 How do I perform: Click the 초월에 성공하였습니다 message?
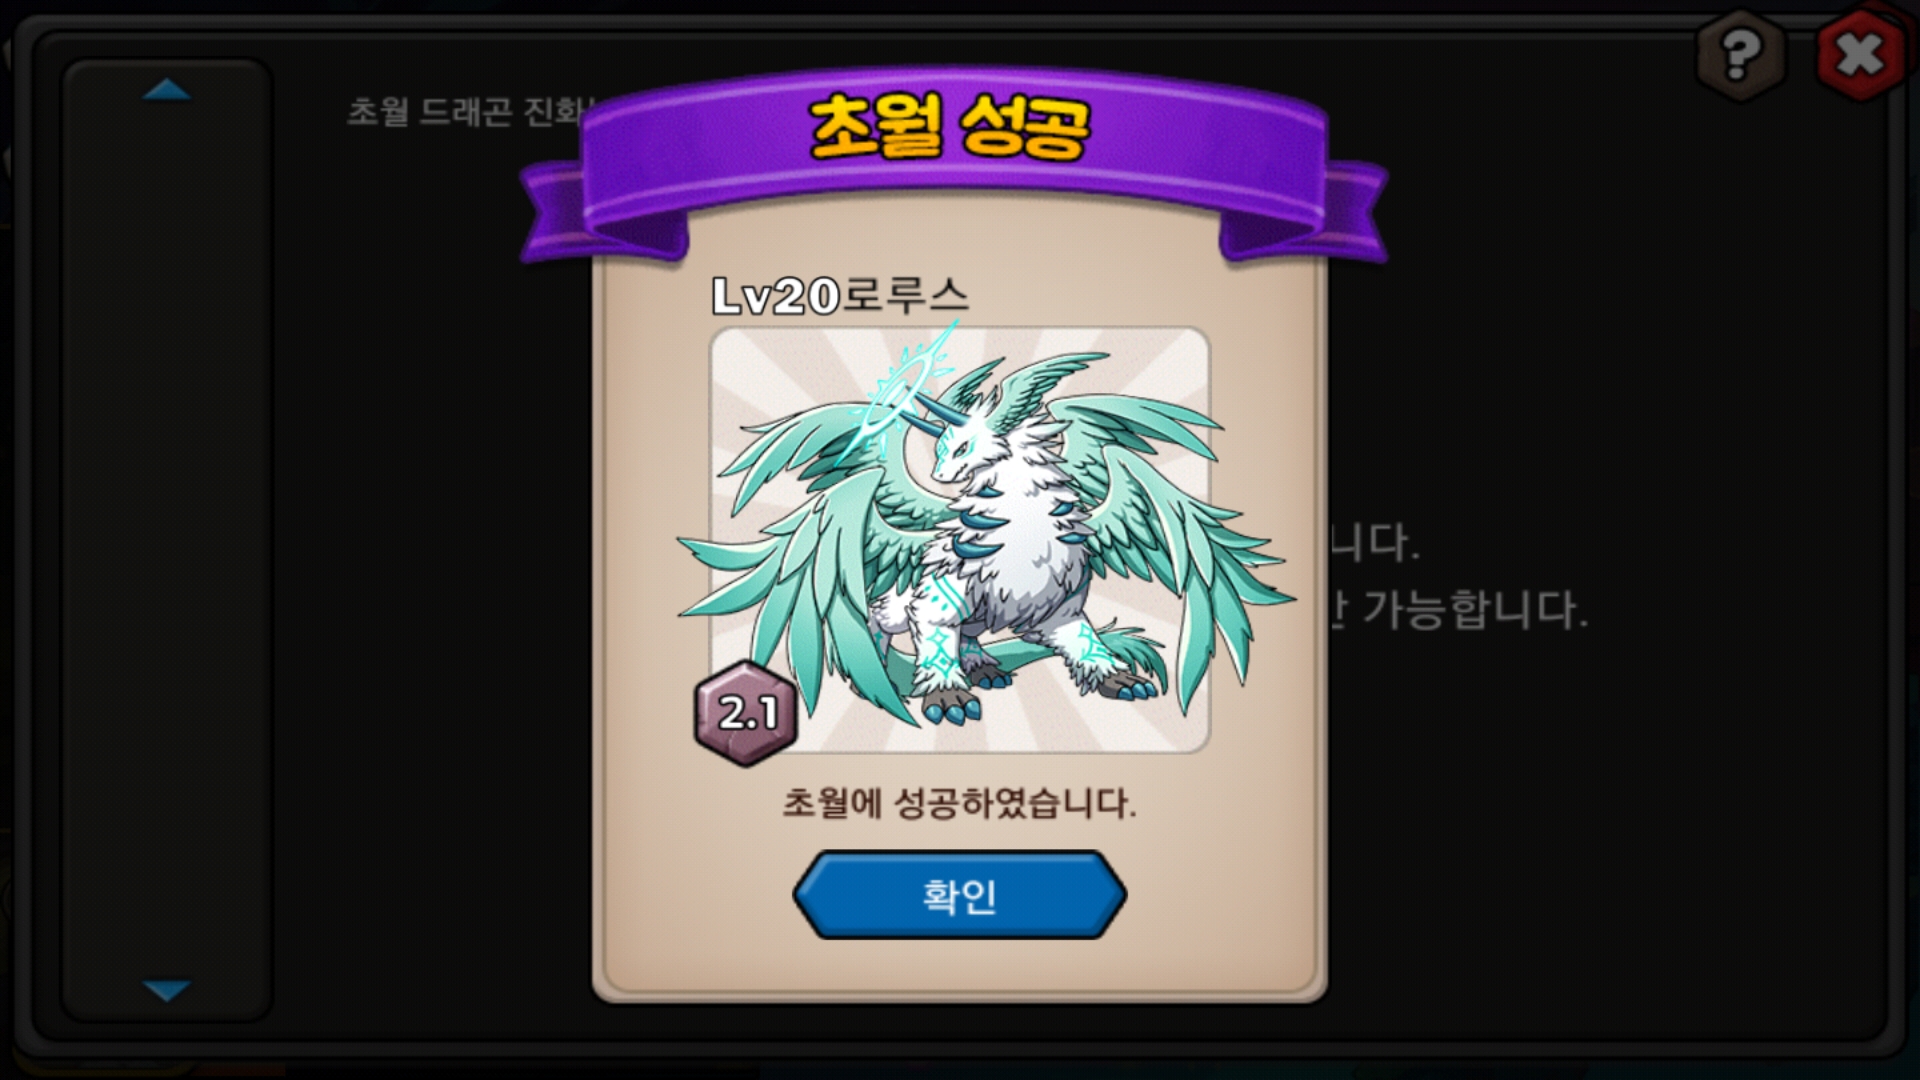(959, 803)
